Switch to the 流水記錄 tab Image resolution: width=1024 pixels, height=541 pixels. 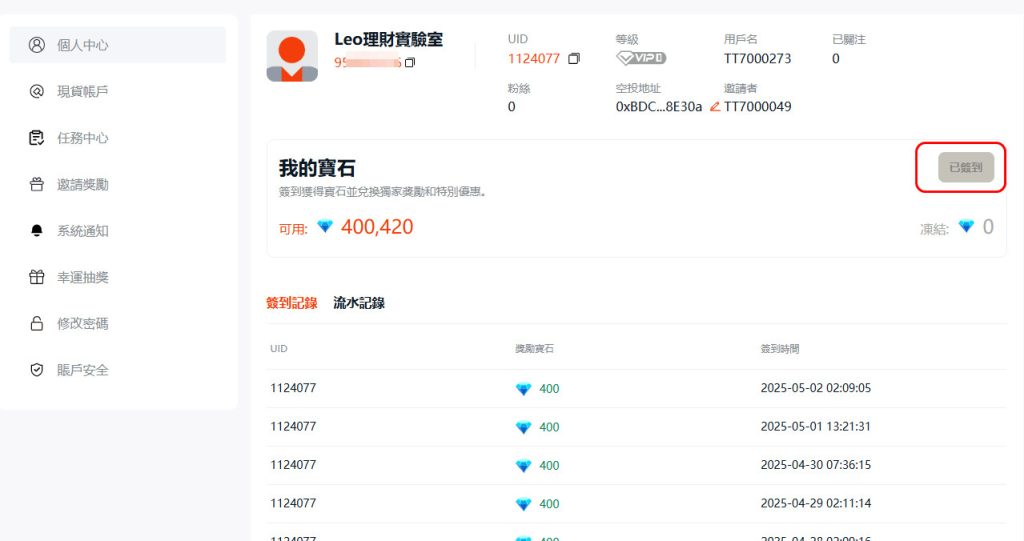359,303
